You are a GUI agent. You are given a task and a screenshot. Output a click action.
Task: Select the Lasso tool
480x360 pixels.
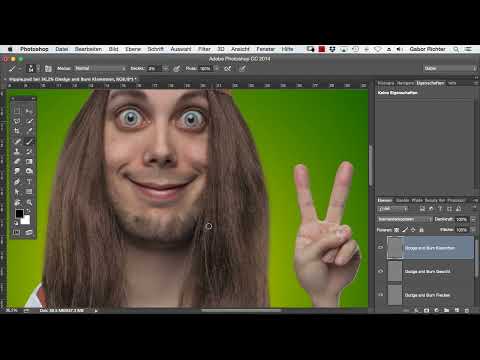(17, 121)
